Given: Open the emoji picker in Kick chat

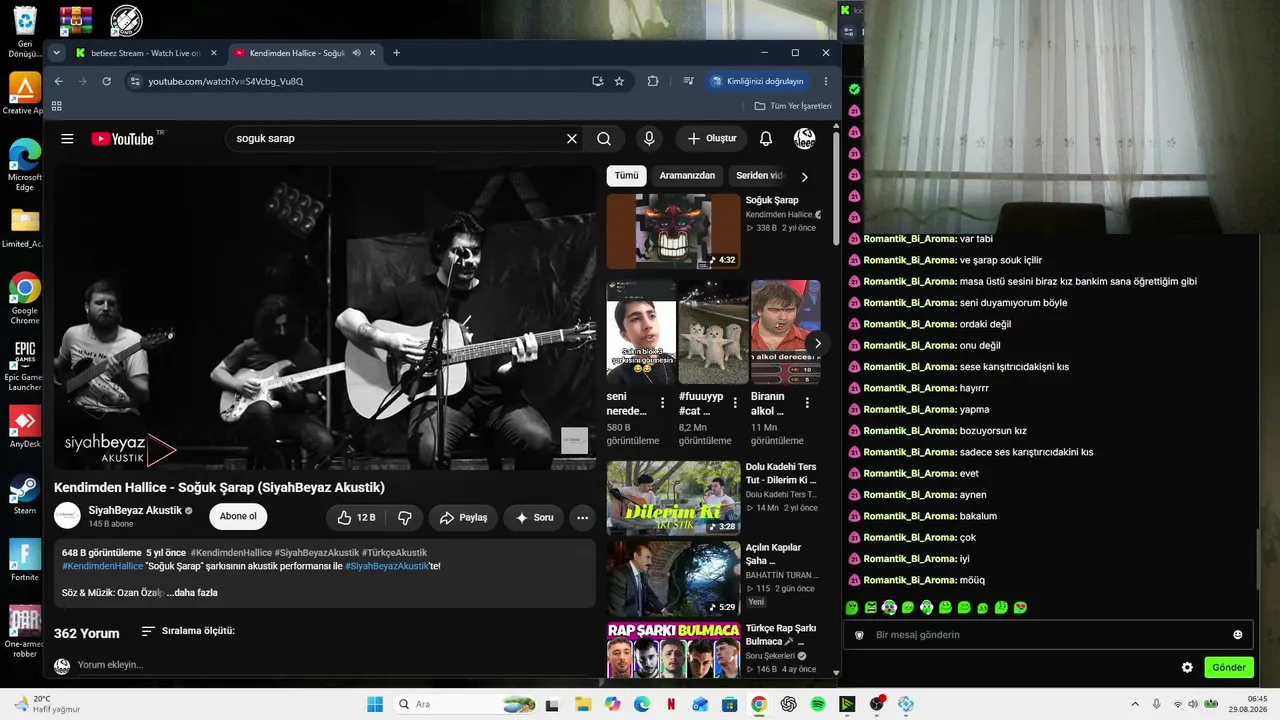Looking at the screenshot, I should click(1238, 635).
